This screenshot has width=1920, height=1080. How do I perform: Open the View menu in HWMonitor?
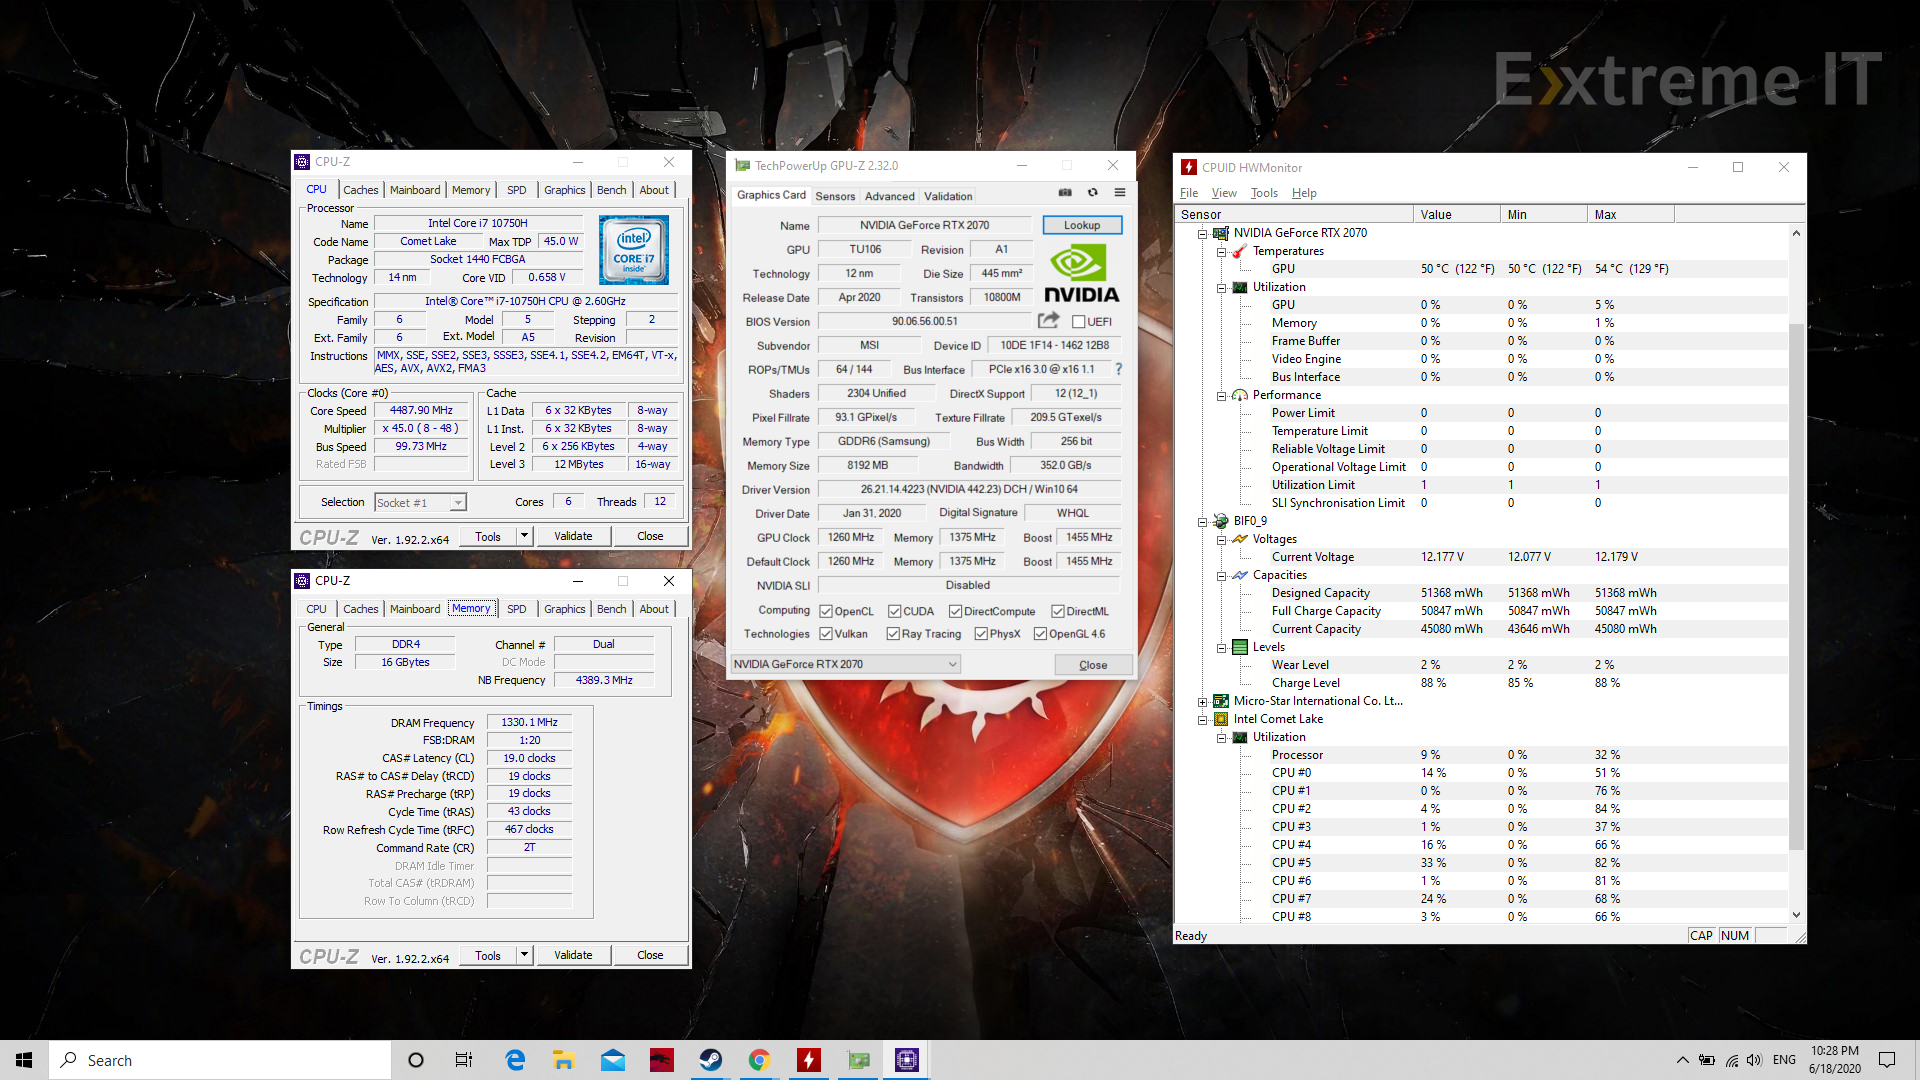[x=1224, y=193]
